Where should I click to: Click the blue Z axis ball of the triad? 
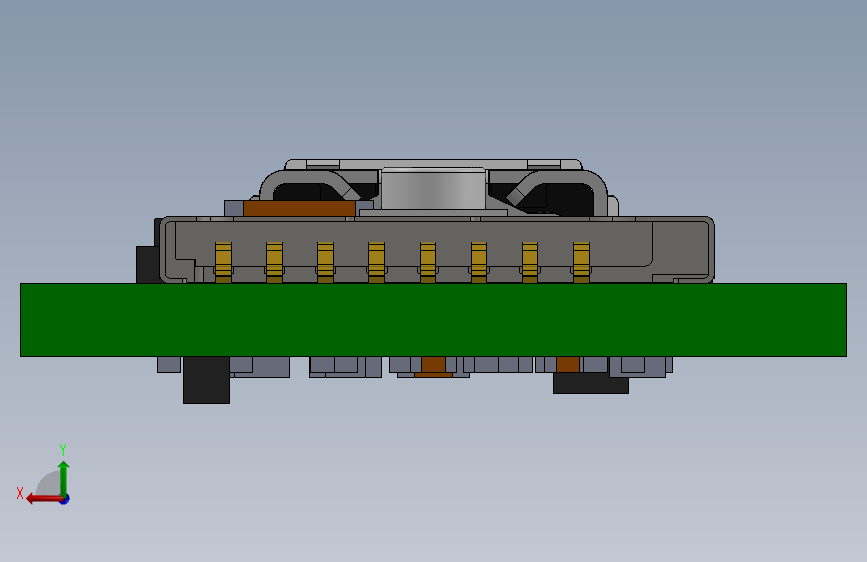(x=65, y=499)
